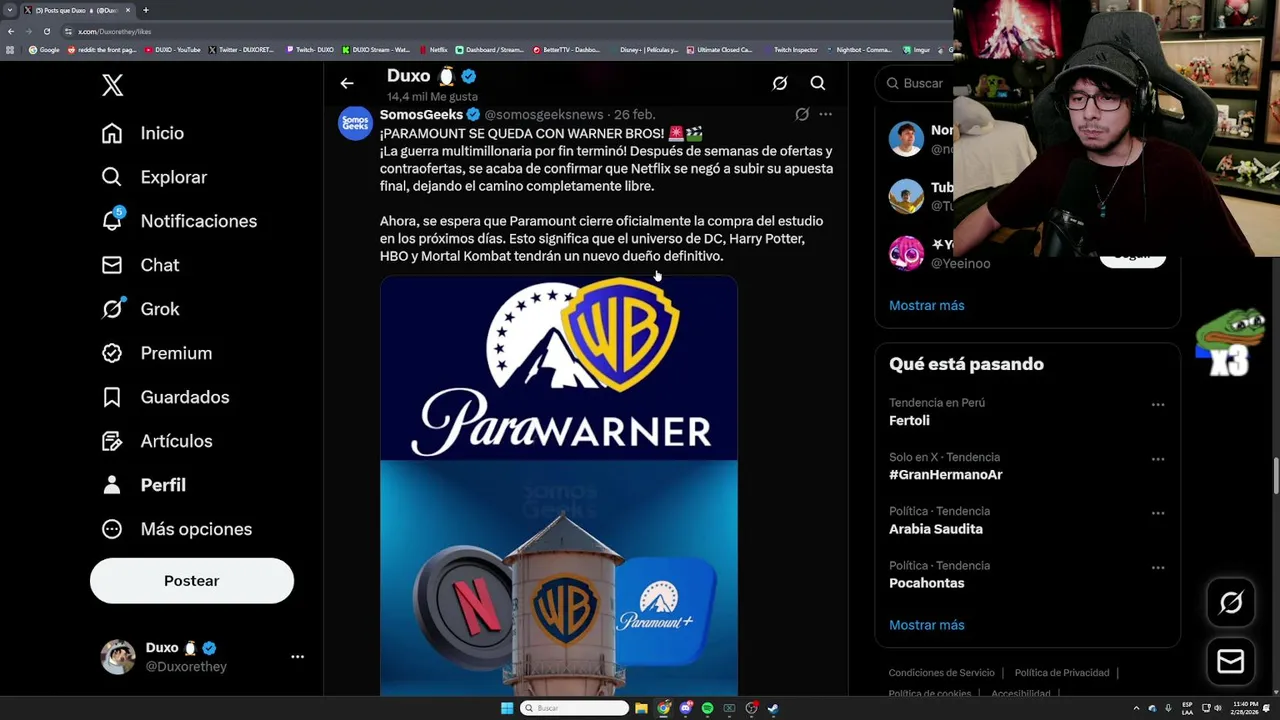
Task: Show hidden system tray icons
Action: click(x=1136, y=708)
